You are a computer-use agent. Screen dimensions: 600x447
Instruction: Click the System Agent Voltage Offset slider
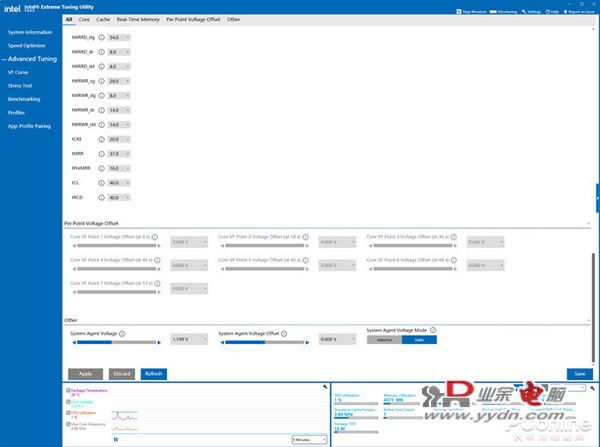(x=265, y=343)
